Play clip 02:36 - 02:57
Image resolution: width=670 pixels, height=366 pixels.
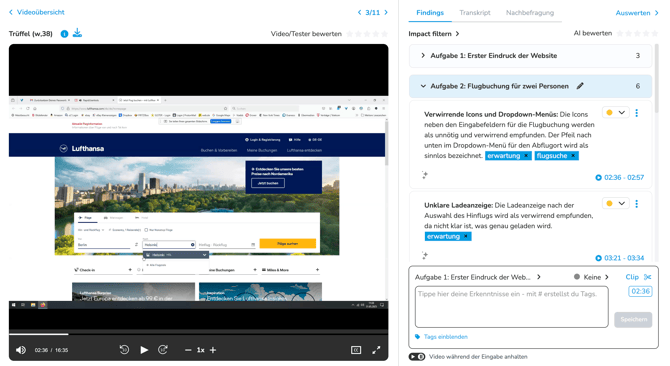(620, 177)
